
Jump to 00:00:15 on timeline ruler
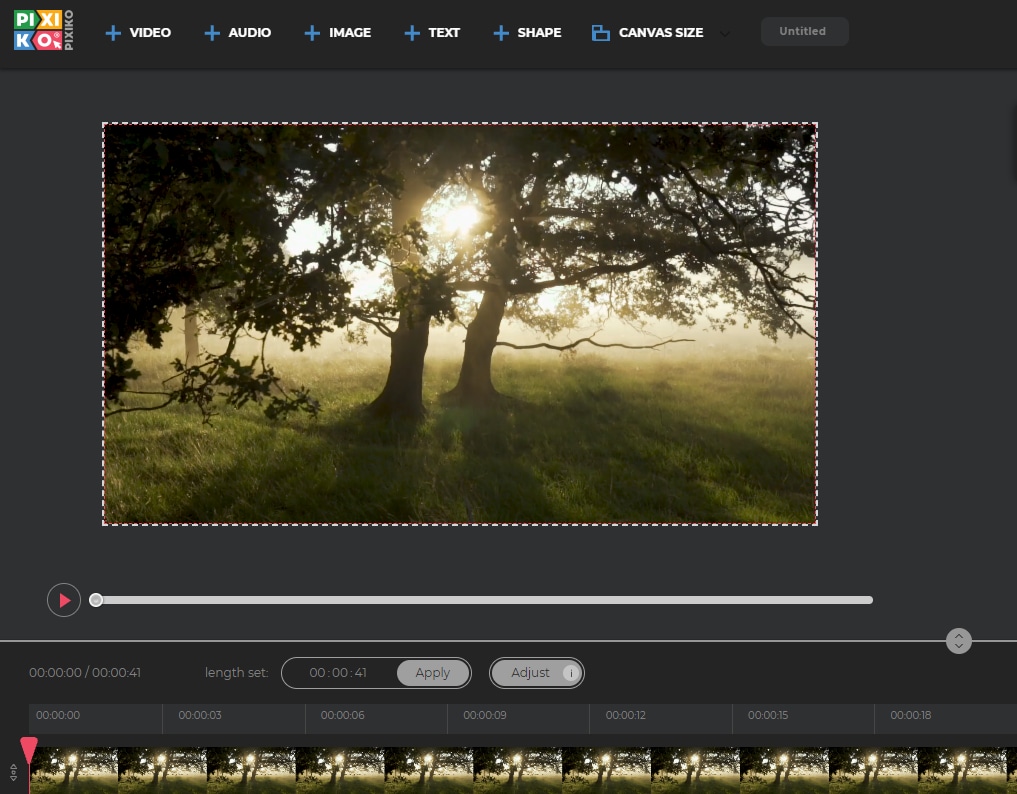768,715
